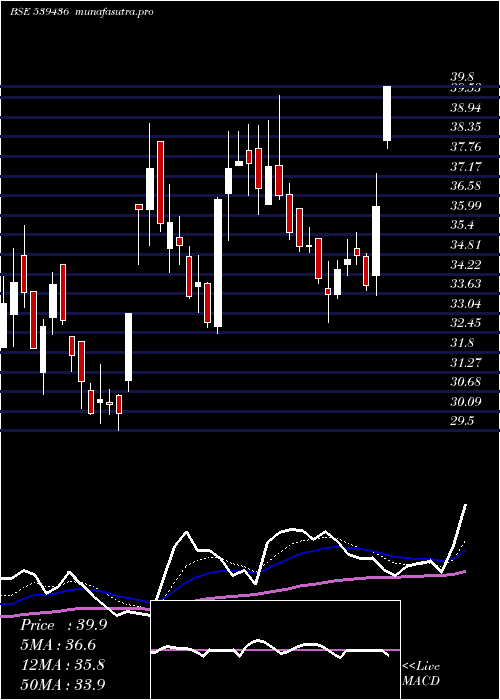
Task: Select the 30.09 price axis label
Action: [465, 402]
